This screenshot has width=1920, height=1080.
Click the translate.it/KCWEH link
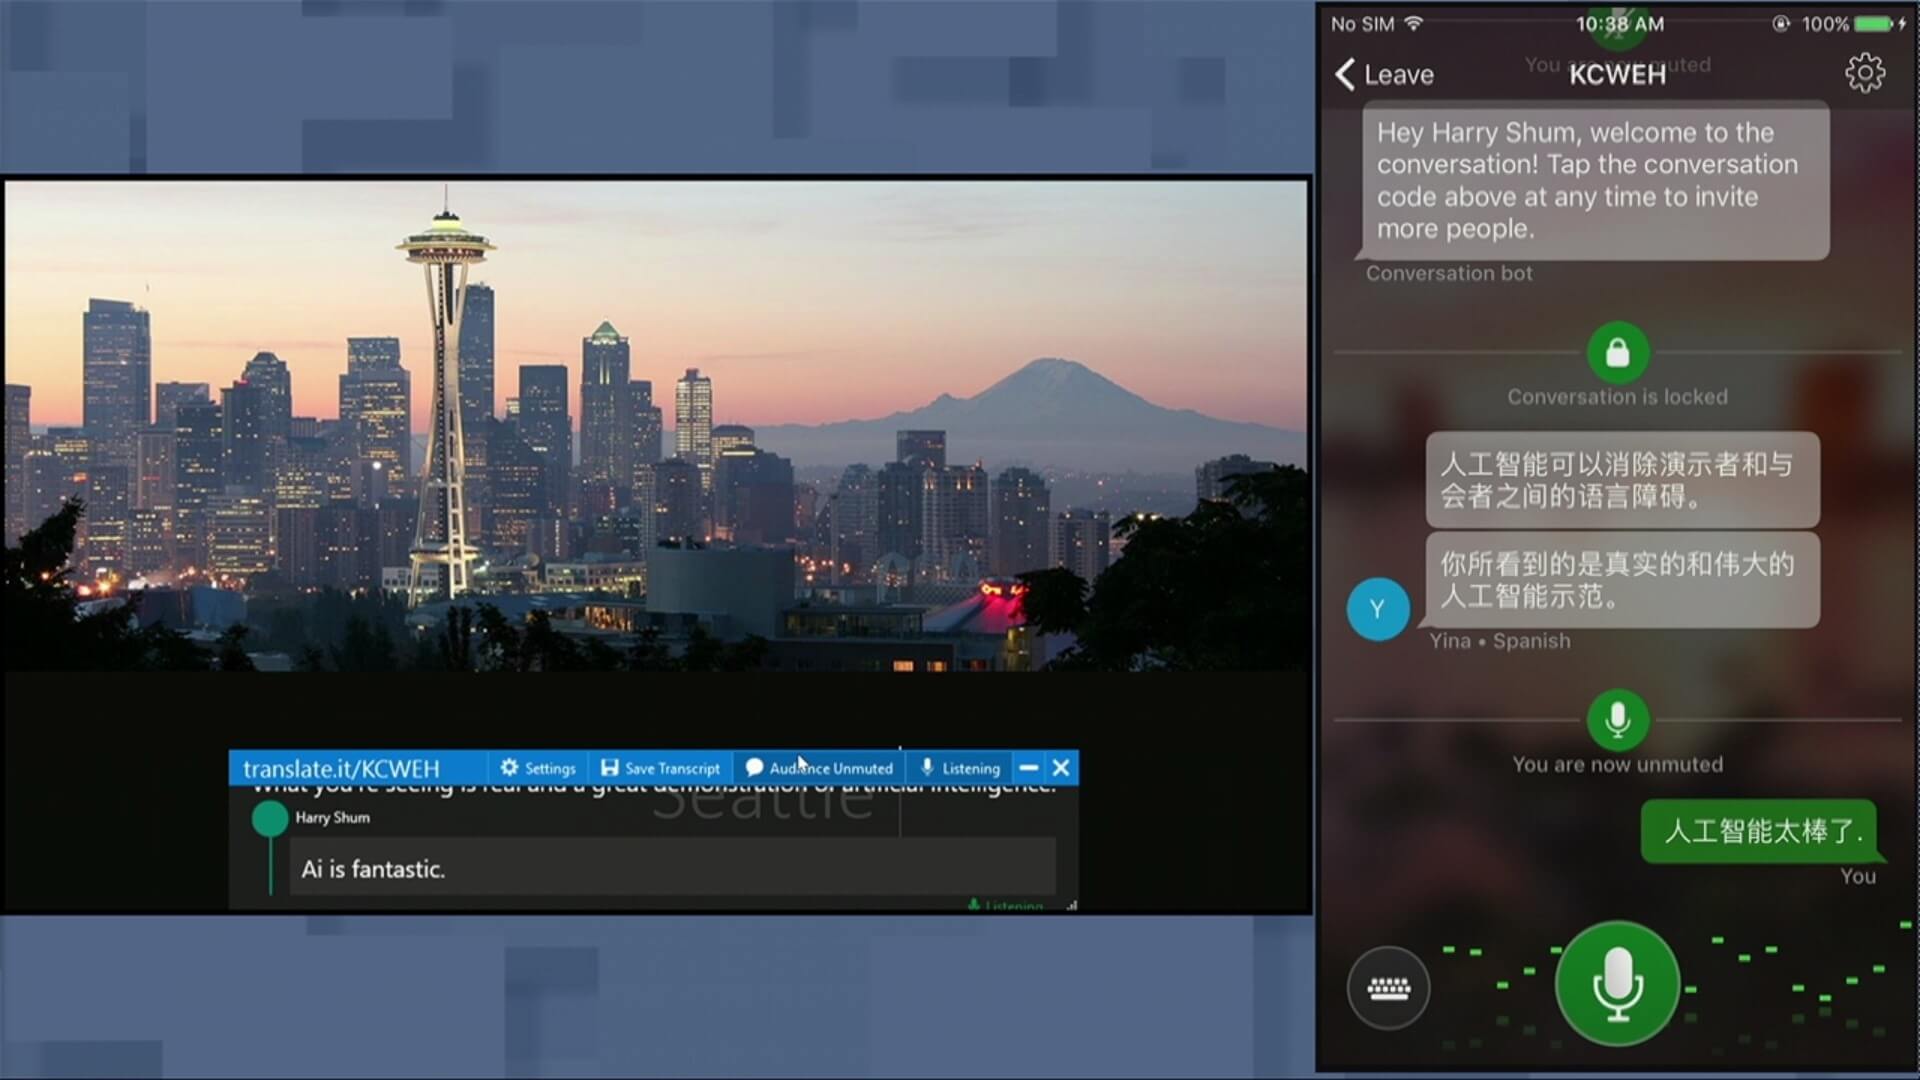coord(341,768)
